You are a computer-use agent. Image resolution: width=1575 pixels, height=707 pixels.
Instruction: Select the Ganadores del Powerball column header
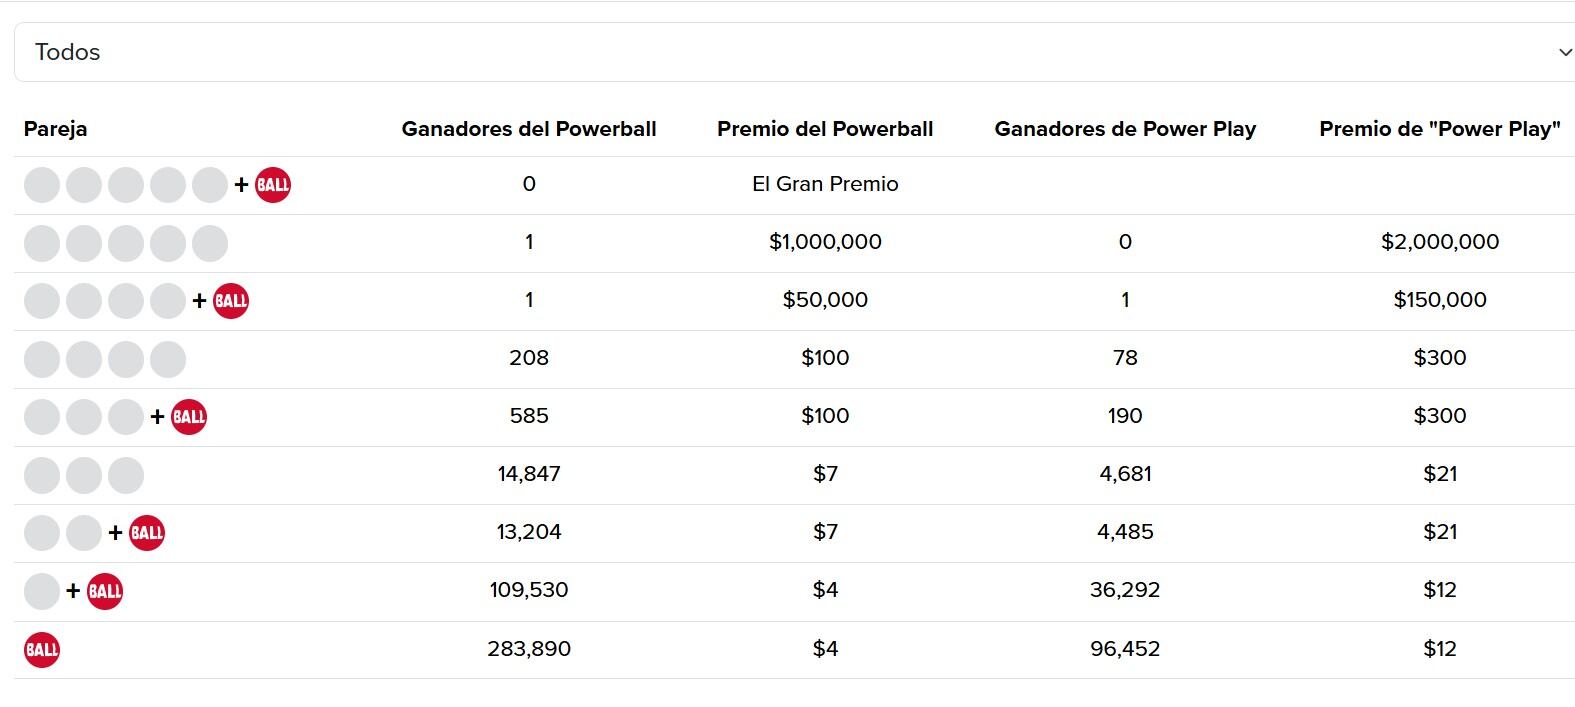(x=530, y=128)
